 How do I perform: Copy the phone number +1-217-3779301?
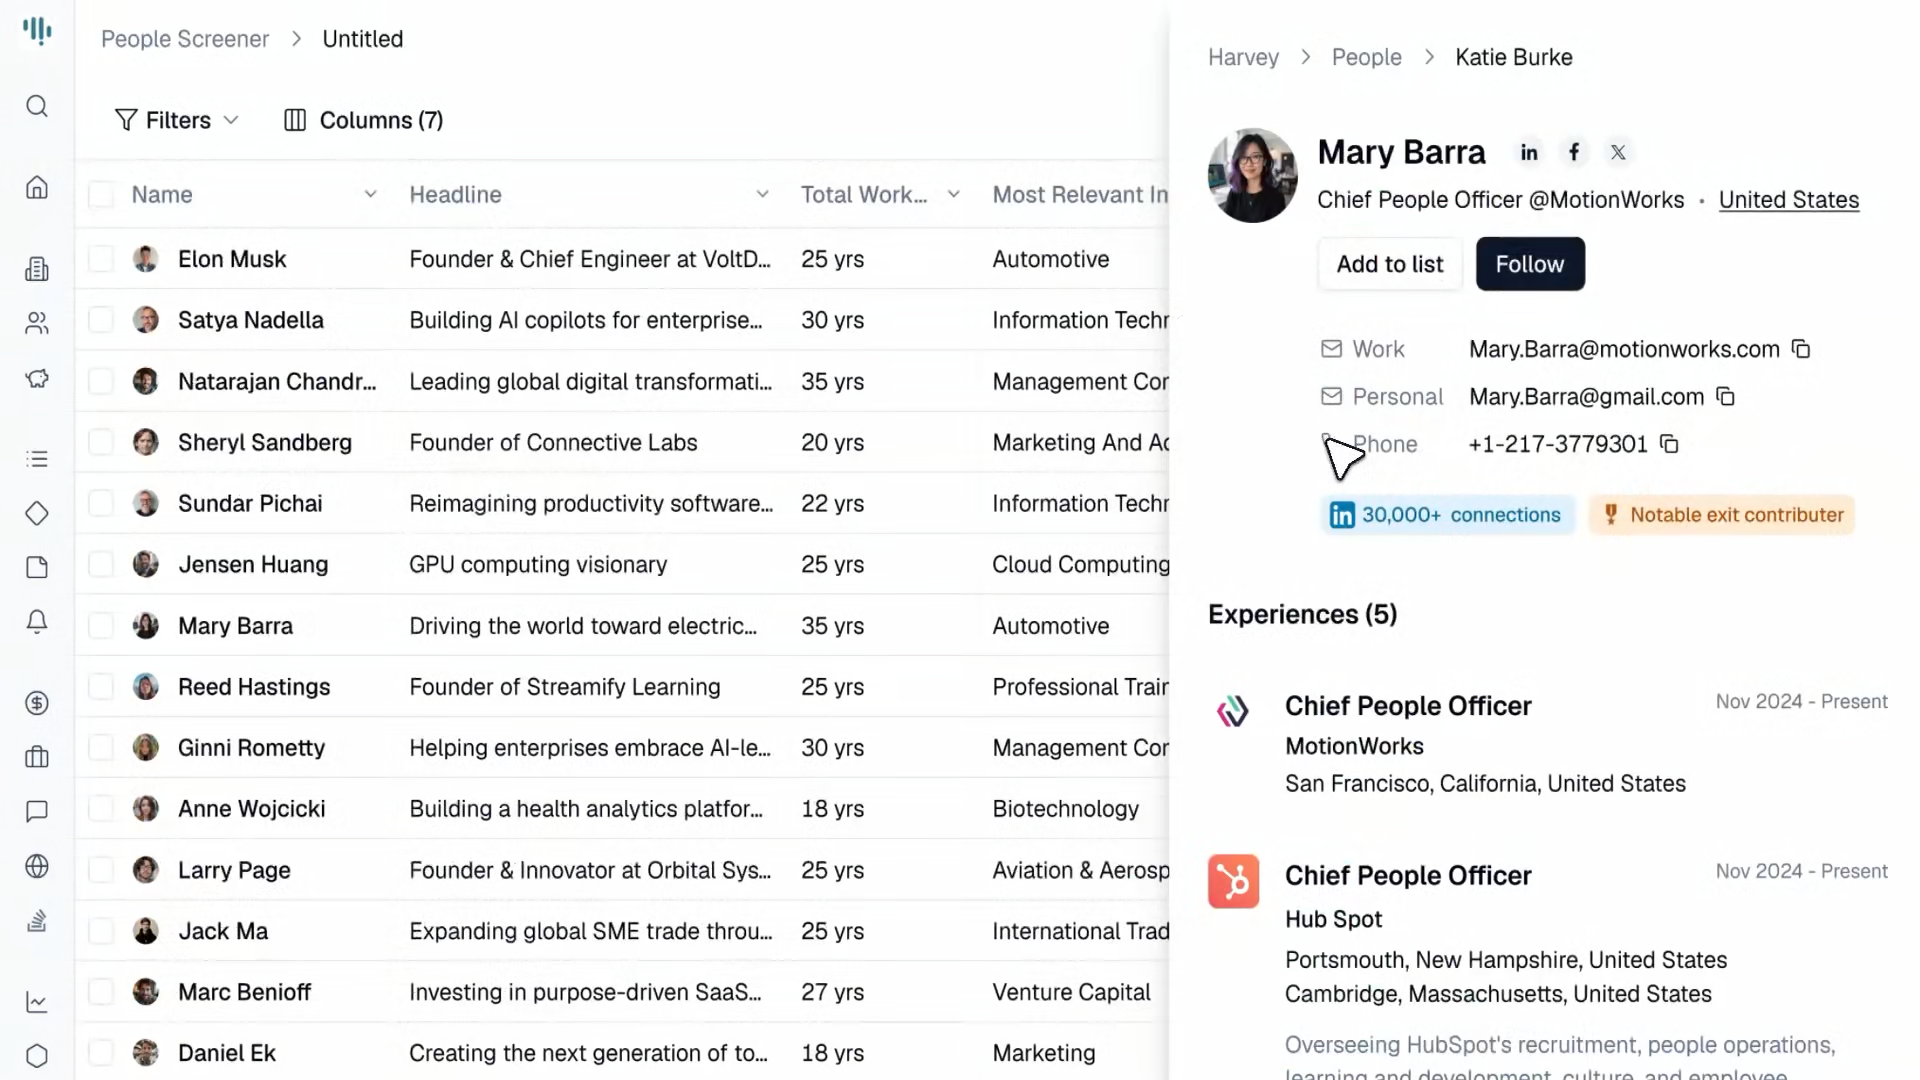coord(1669,443)
